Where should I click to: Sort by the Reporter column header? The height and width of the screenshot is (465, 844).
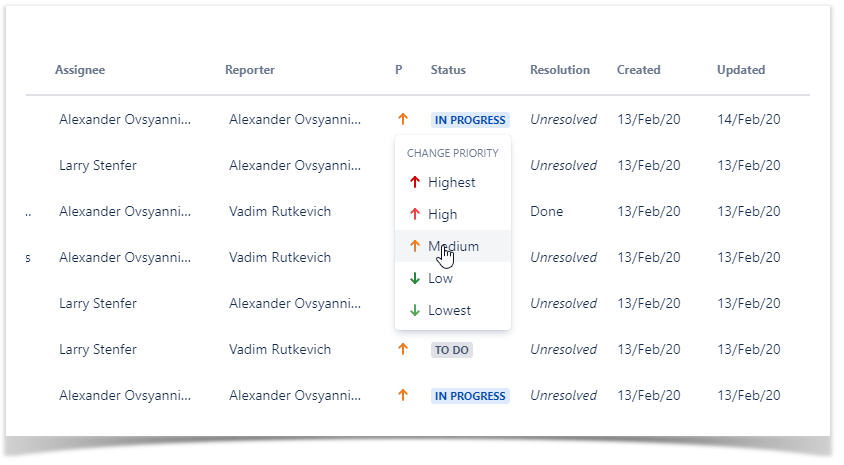click(250, 70)
